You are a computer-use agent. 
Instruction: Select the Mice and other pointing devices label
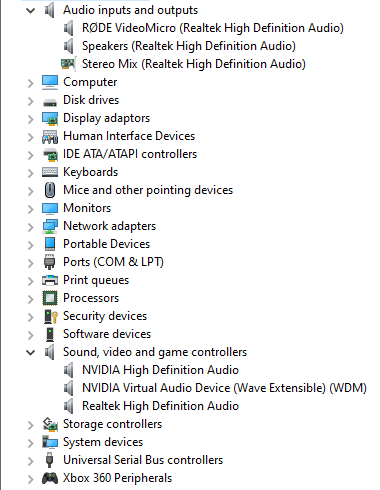pos(148,190)
